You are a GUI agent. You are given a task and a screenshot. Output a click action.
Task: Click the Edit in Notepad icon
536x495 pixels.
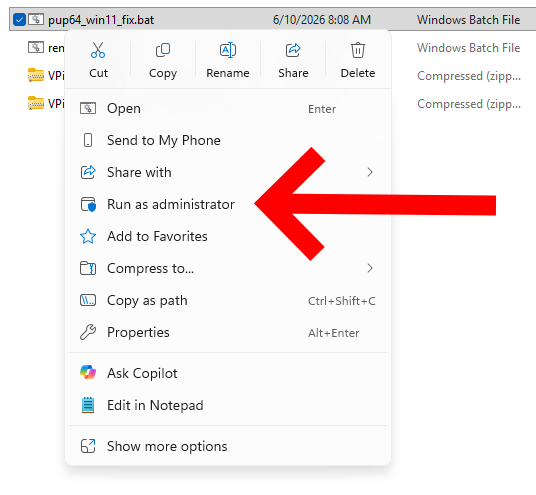point(88,405)
